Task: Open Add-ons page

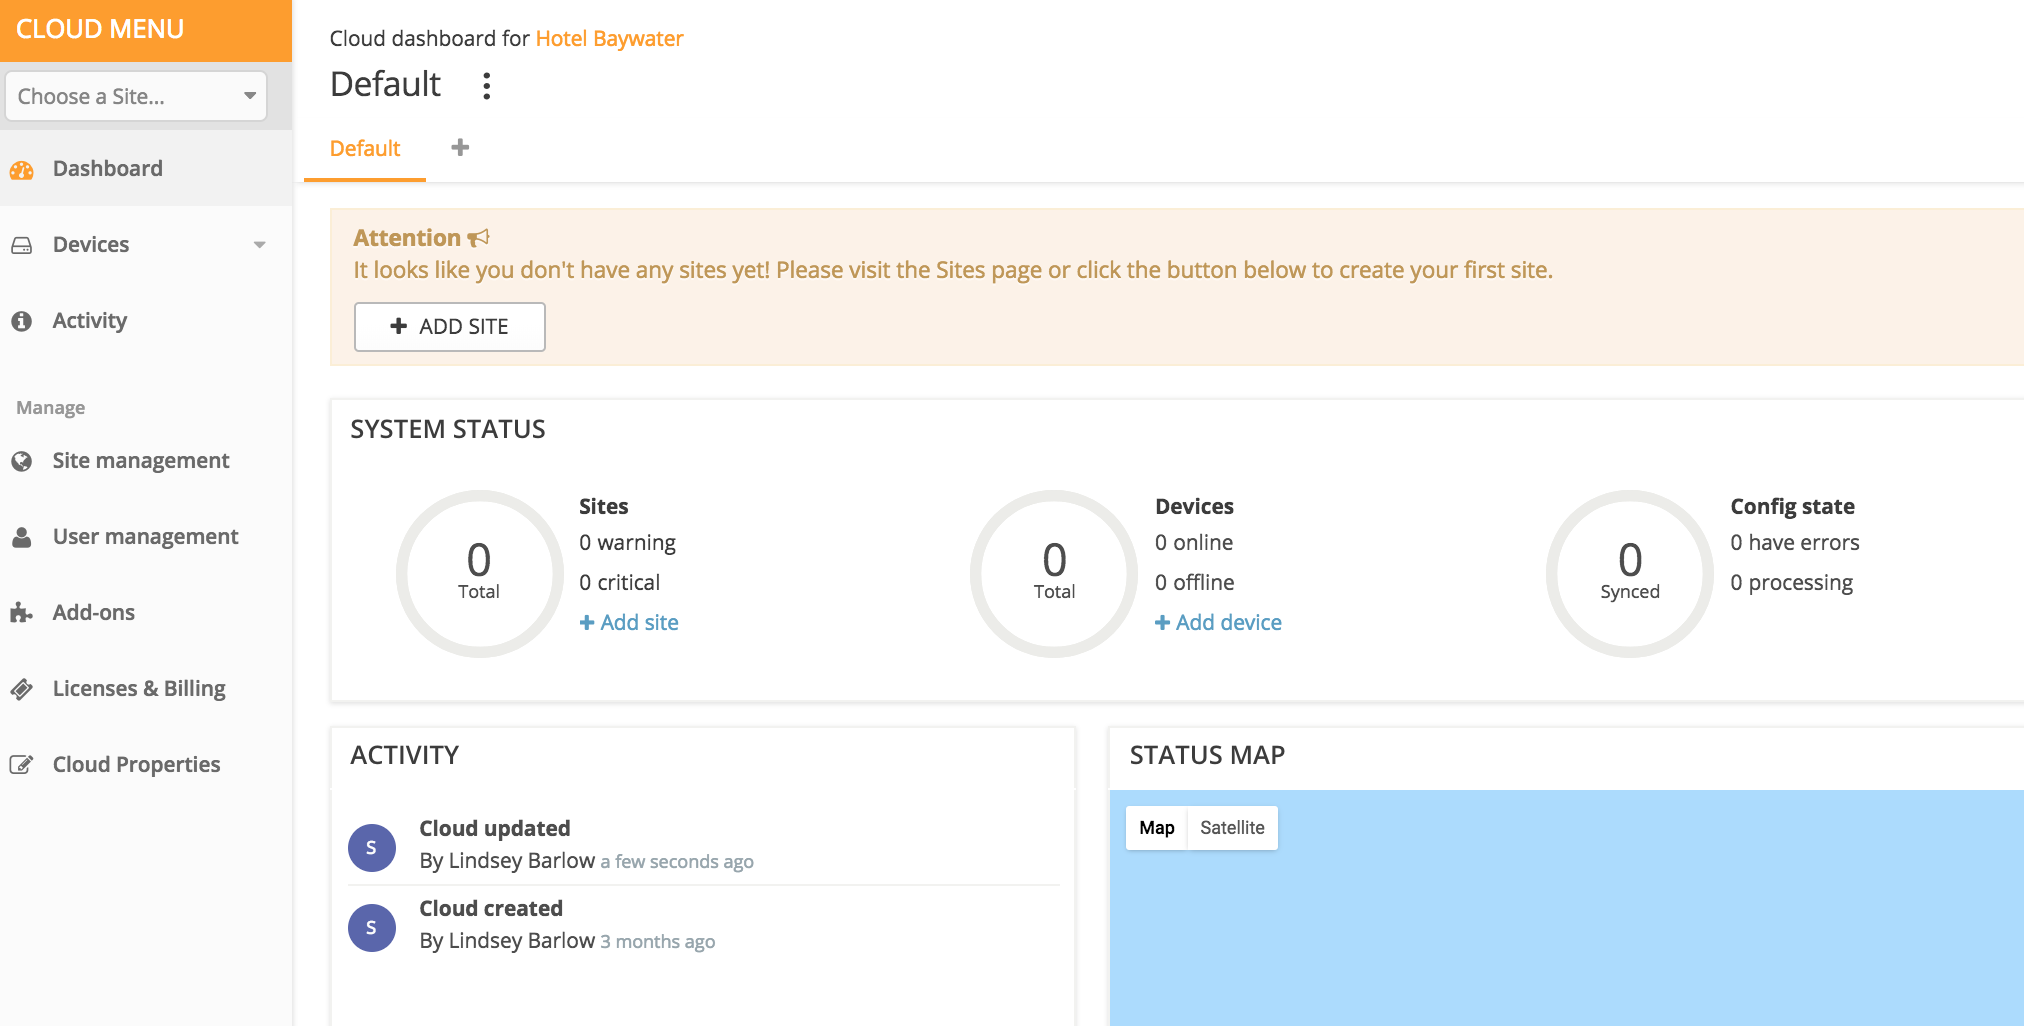Action: (146, 613)
